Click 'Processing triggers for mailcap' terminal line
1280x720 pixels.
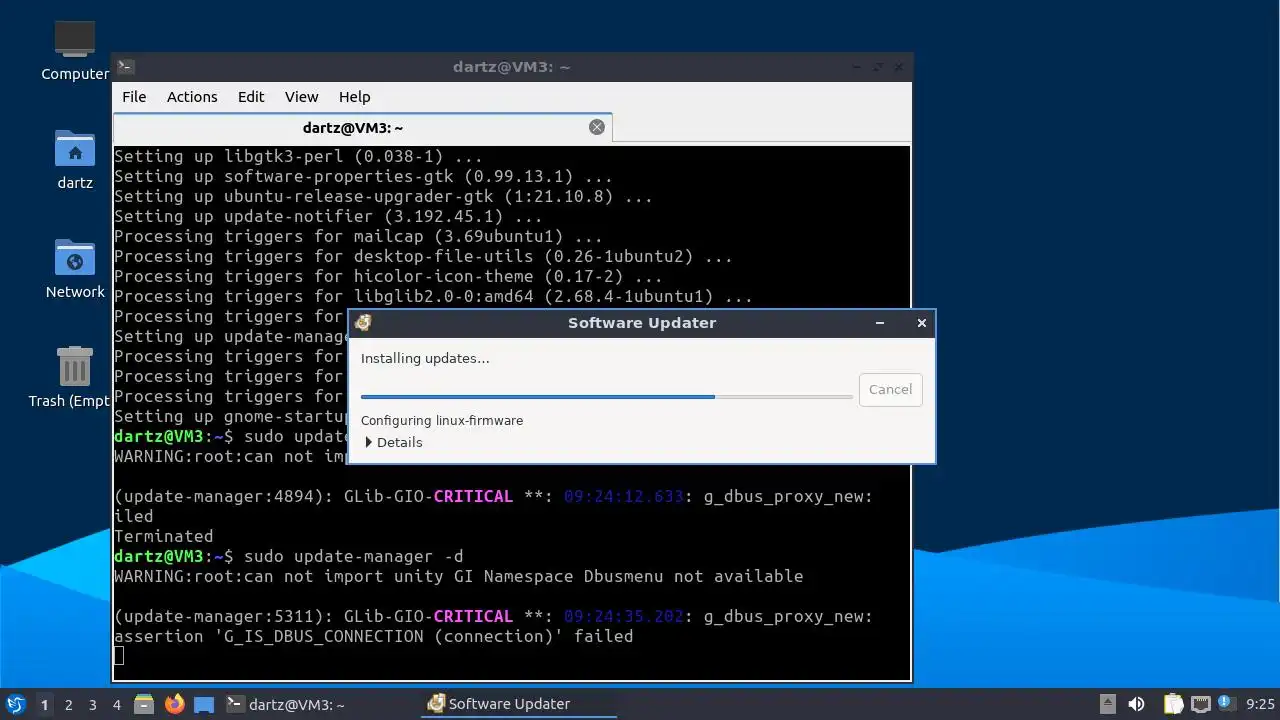pyautogui.click(x=358, y=236)
